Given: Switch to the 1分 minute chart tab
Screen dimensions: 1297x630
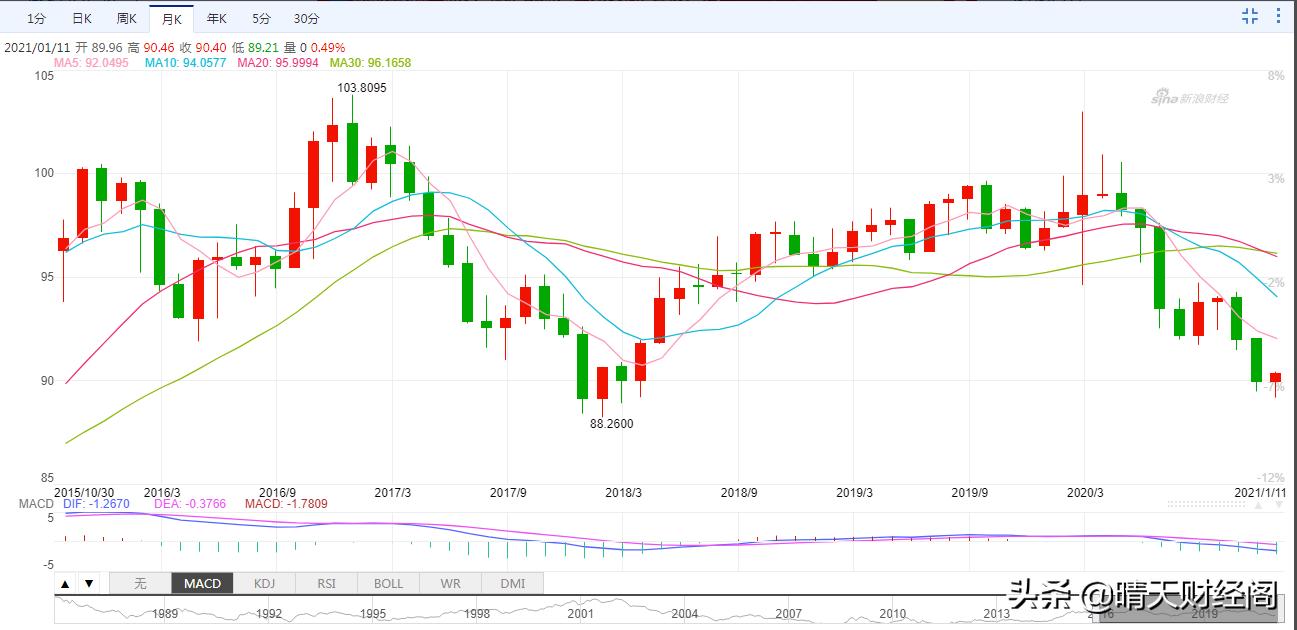Looking at the screenshot, I should tap(36, 18).
